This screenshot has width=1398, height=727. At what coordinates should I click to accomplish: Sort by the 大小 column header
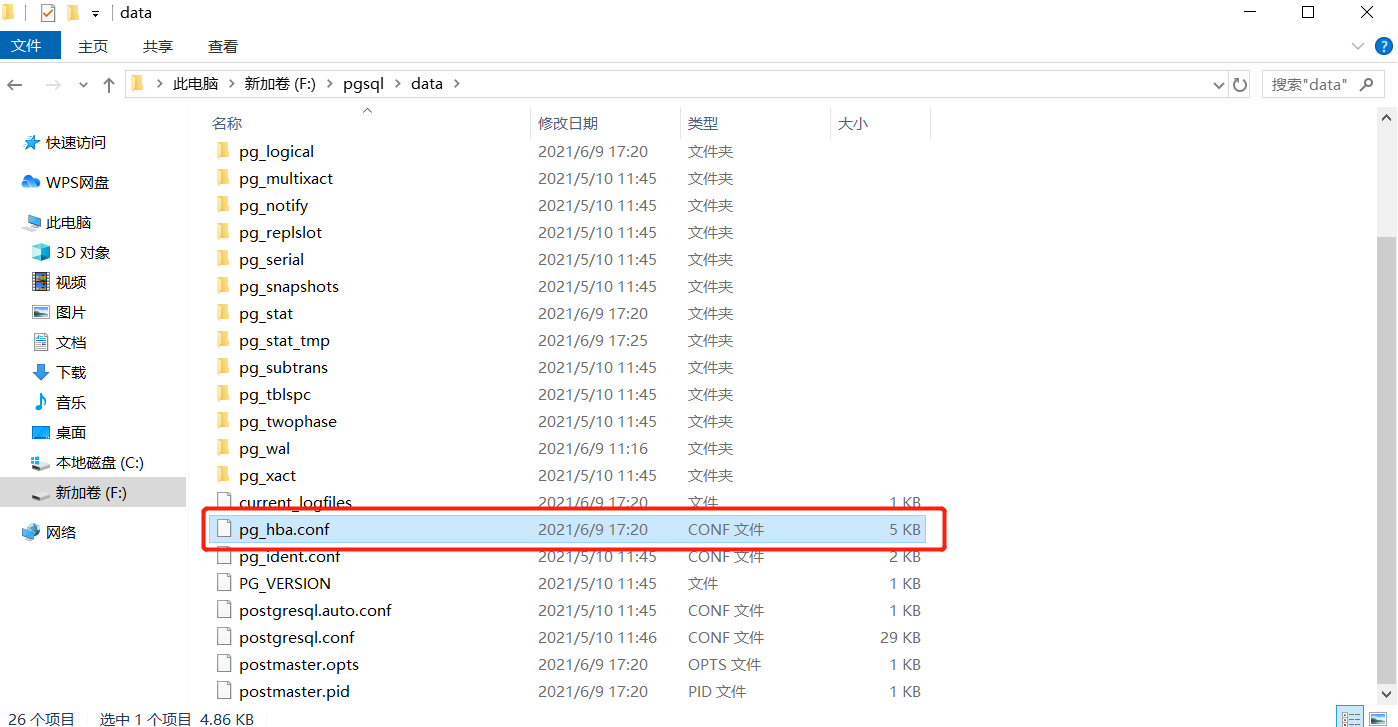852,123
